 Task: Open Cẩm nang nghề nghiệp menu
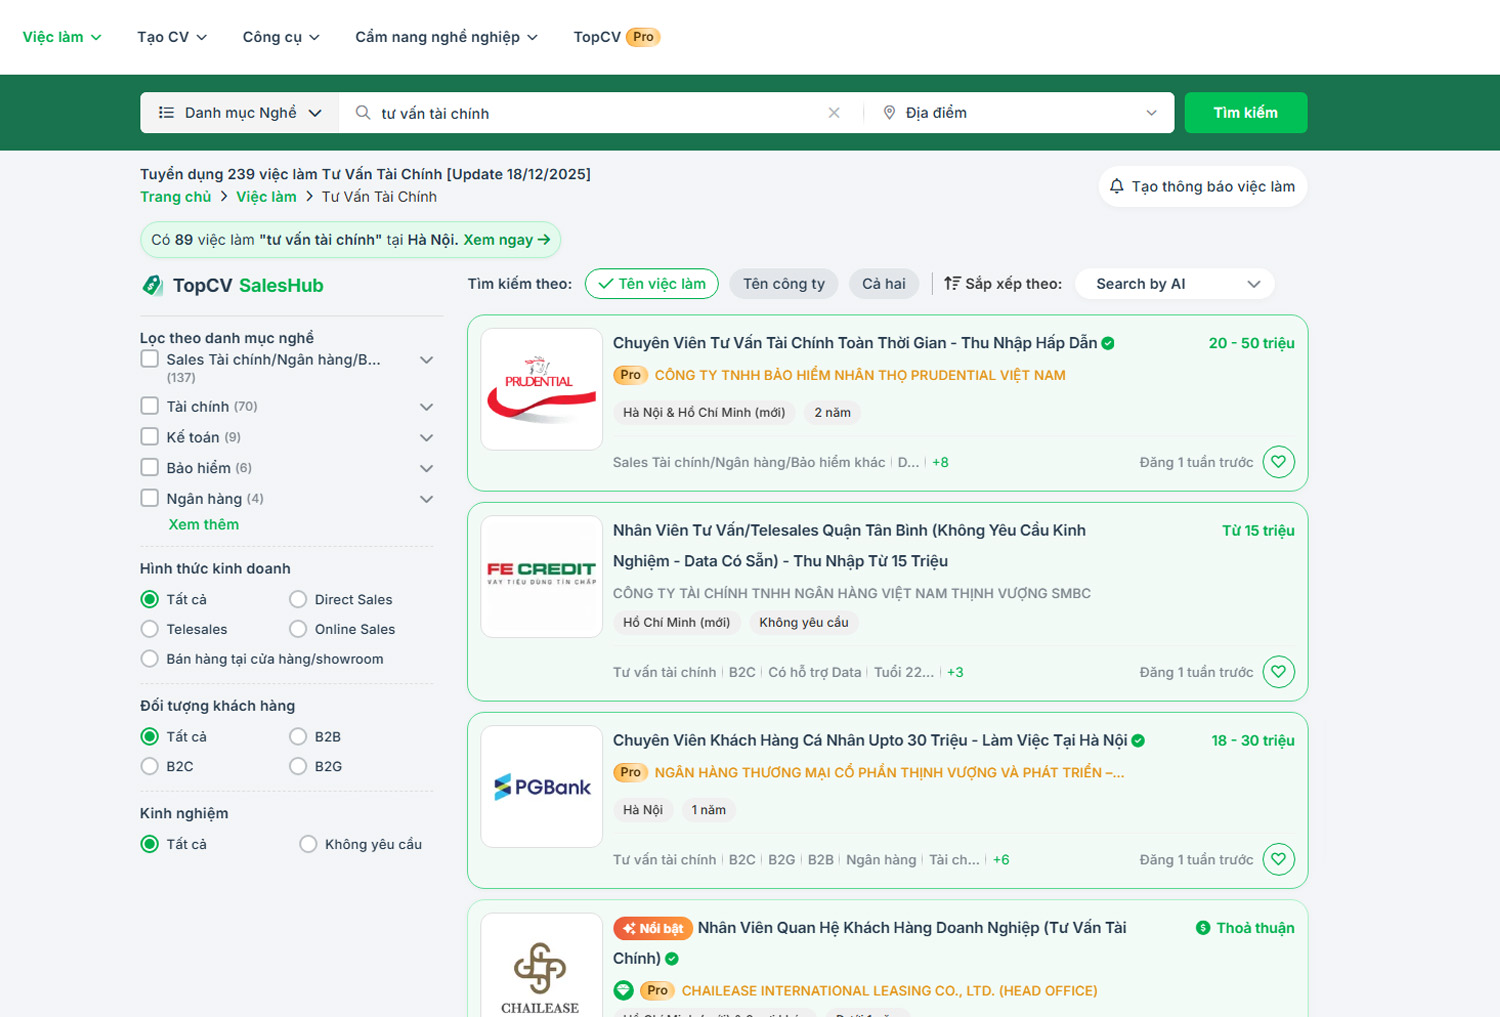[x=447, y=37]
